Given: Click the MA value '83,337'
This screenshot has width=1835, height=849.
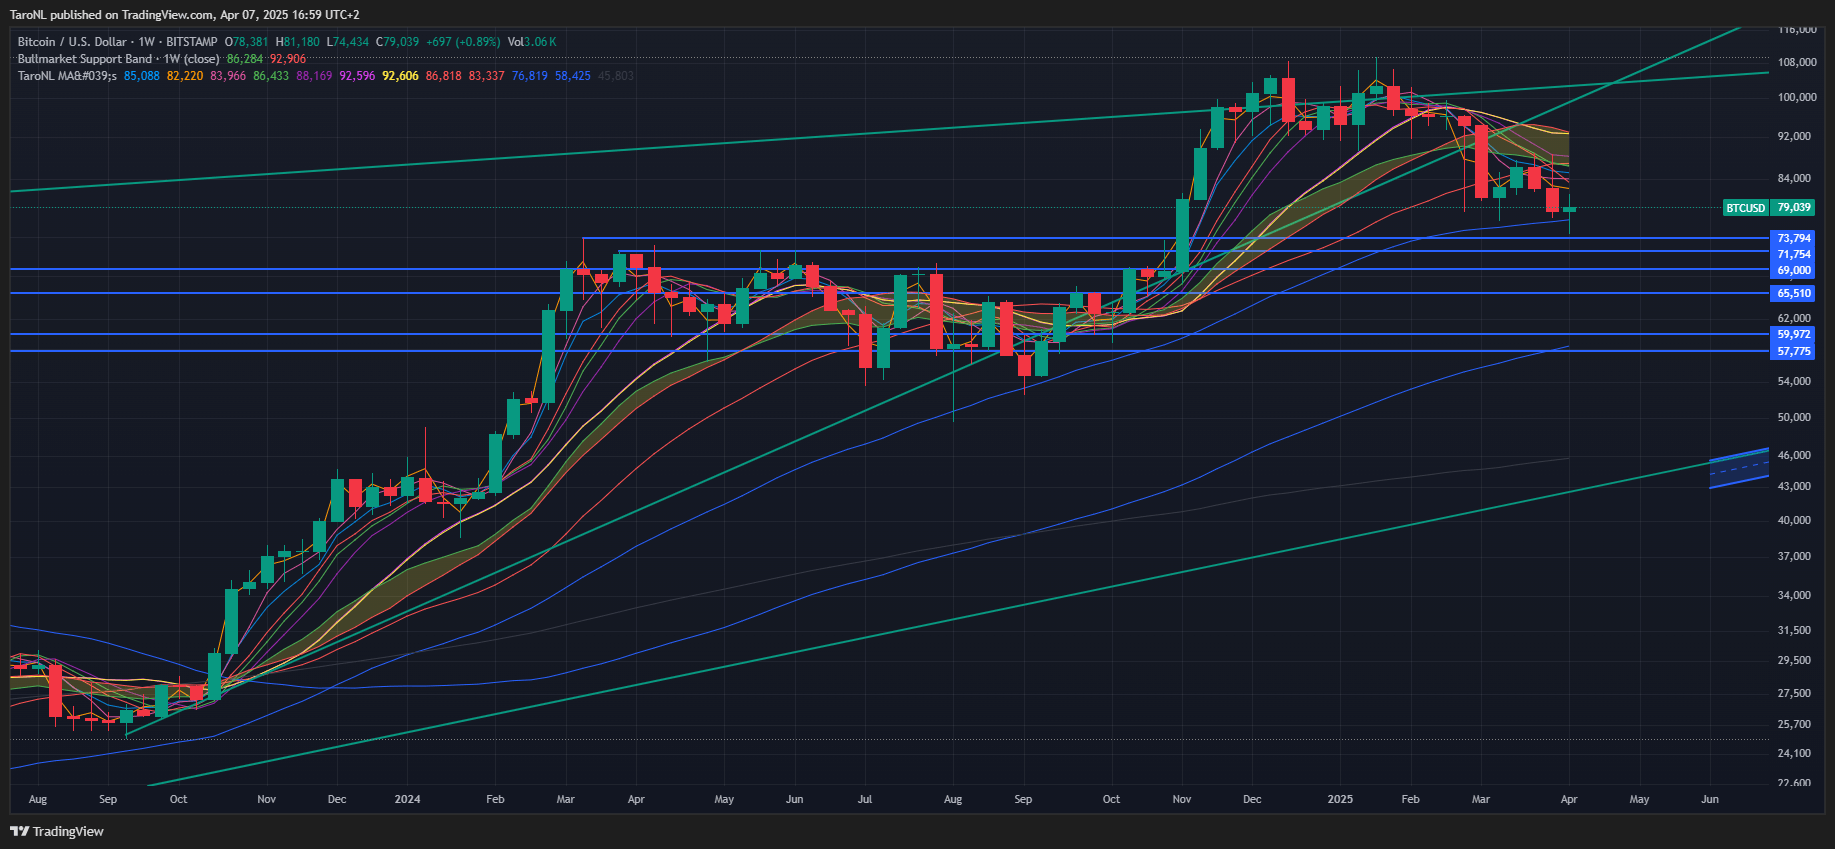Looking at the screenshot, I should [x=487, y=76].
